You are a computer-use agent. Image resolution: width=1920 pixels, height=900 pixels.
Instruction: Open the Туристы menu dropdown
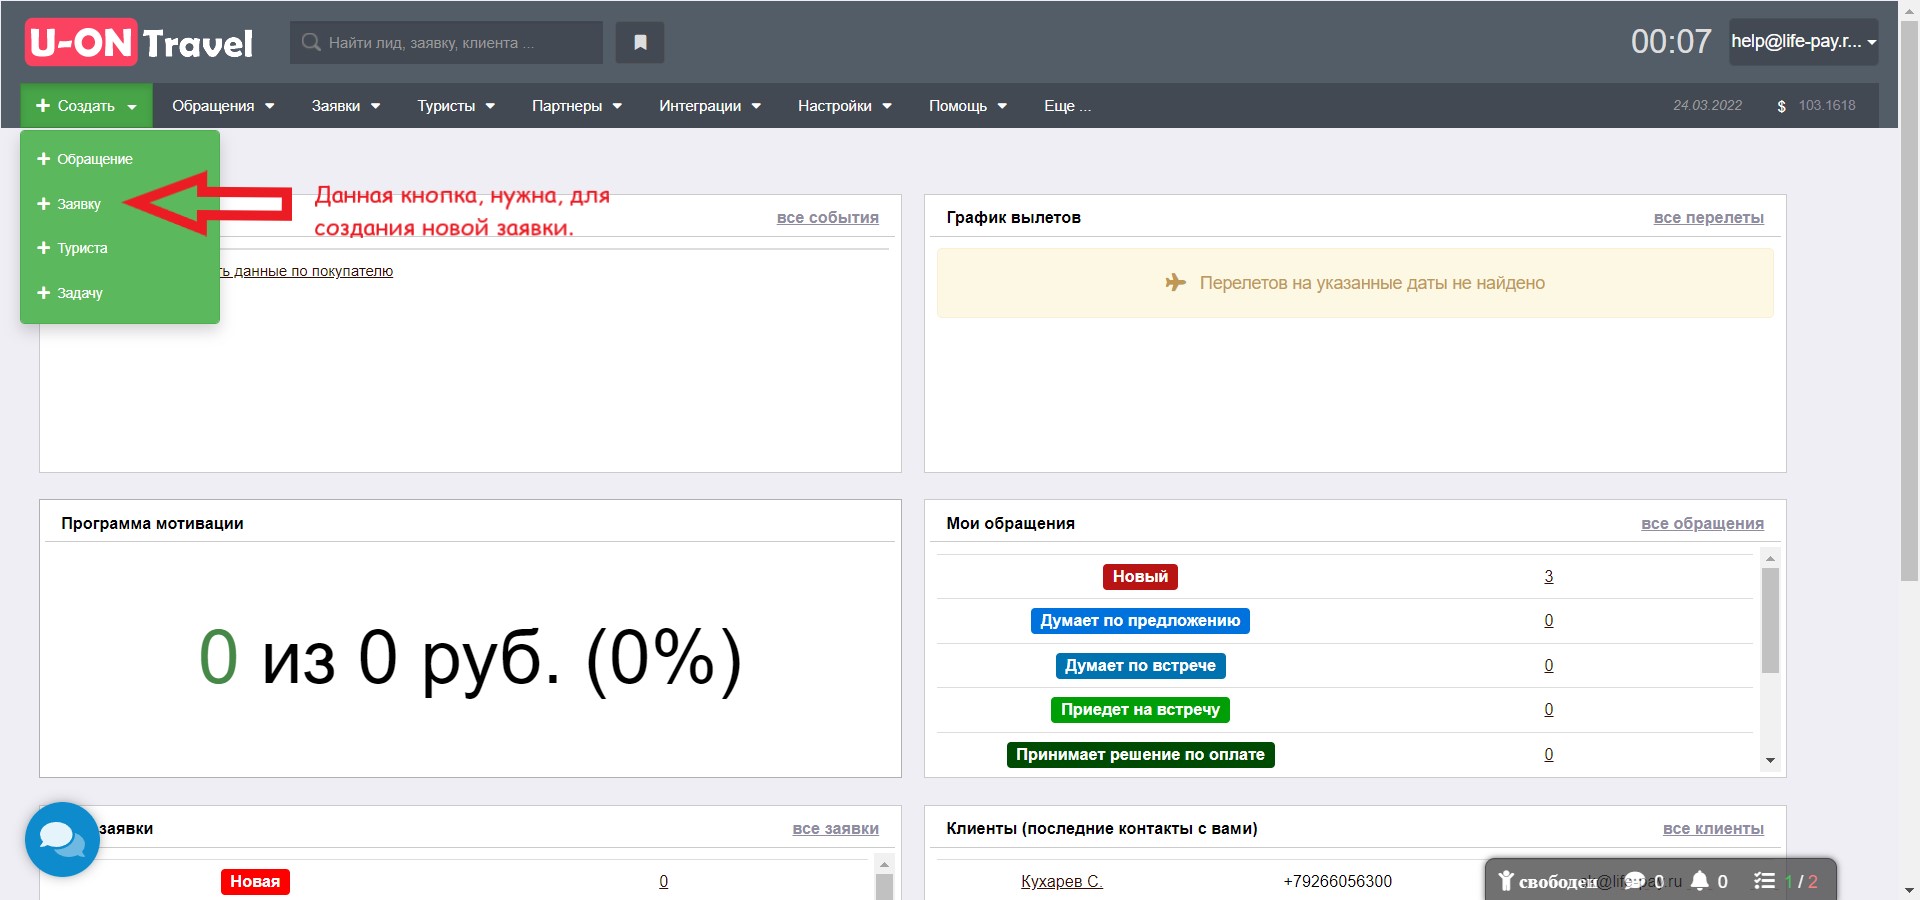coord(456,105)
